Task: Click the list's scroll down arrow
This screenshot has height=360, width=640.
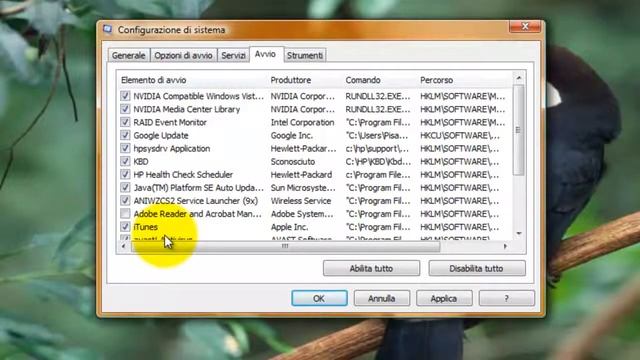Action: (x=519, y=233)
